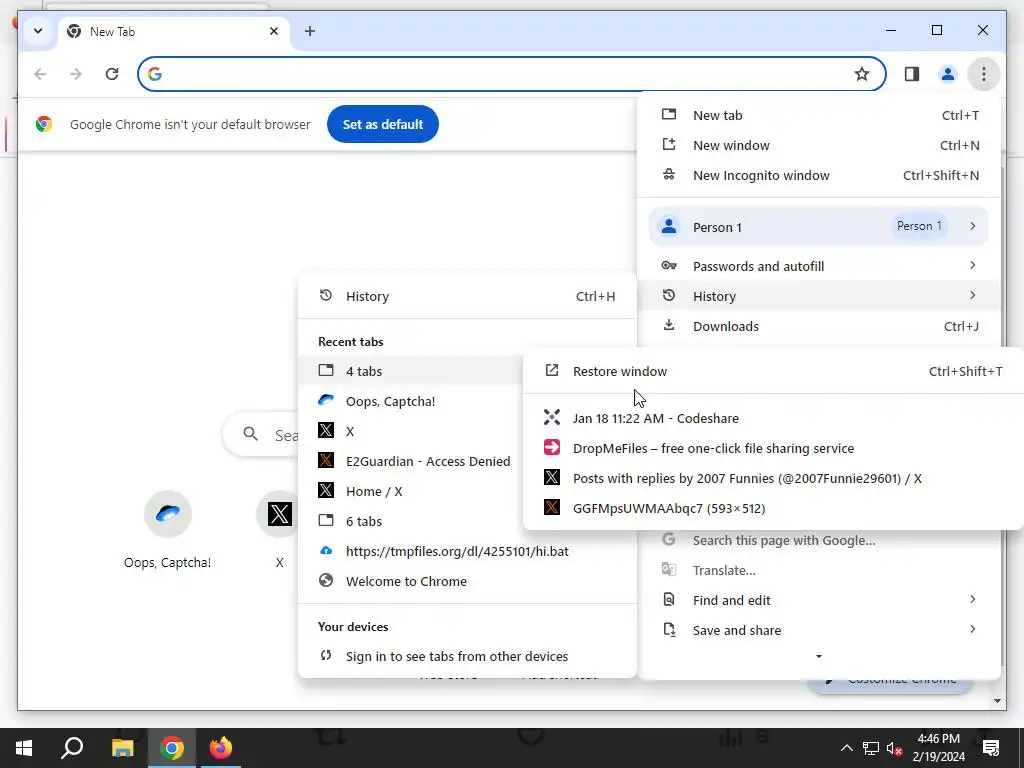The image size is (1024, 768).
Task: Reopen Welcome to Chrome tab
Action: tap(467, 581)
